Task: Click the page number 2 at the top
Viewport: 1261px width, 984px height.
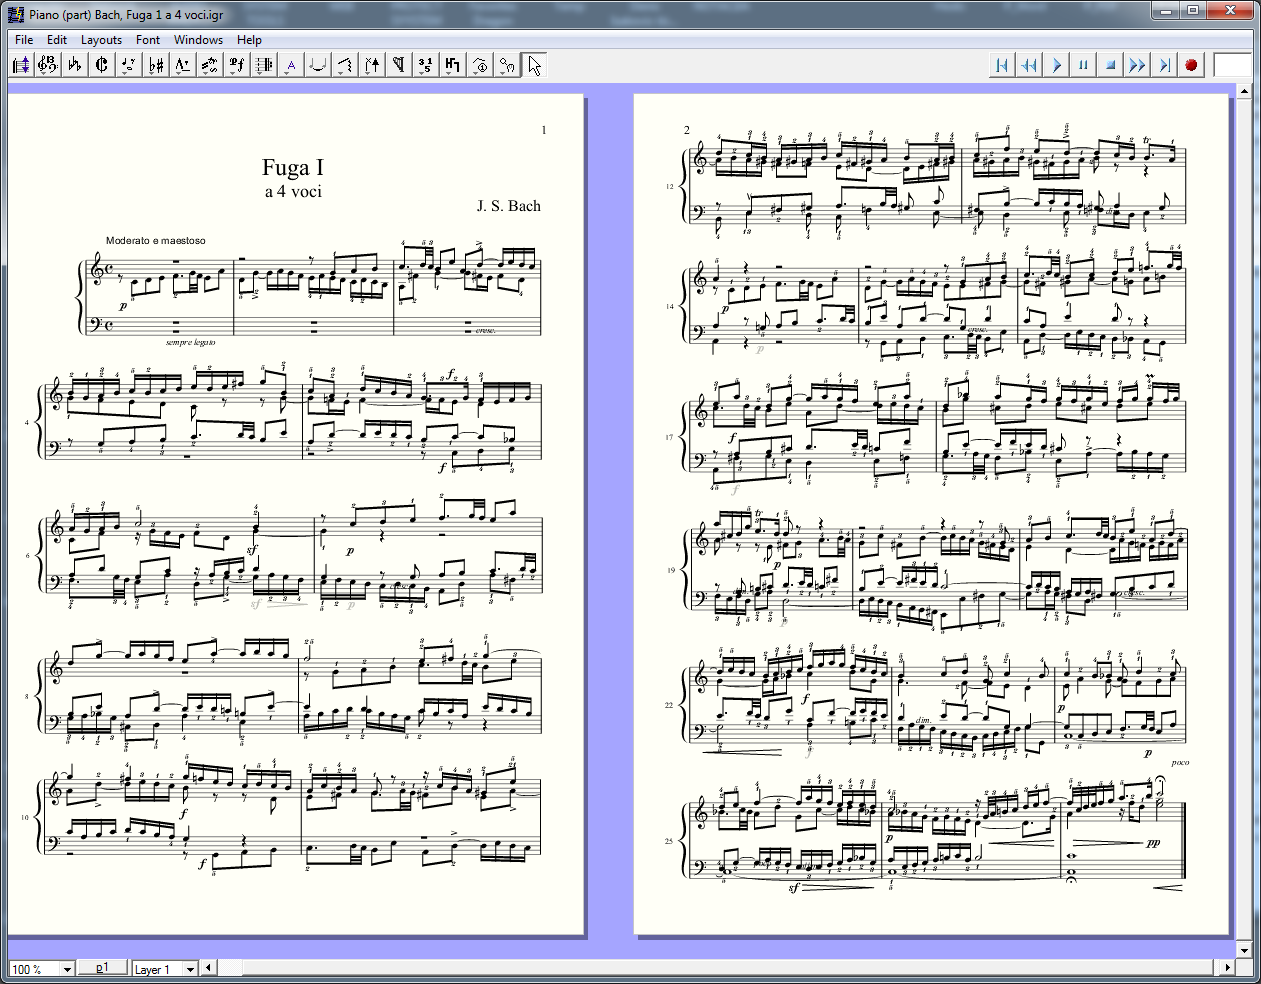Action: click(687, 130)
